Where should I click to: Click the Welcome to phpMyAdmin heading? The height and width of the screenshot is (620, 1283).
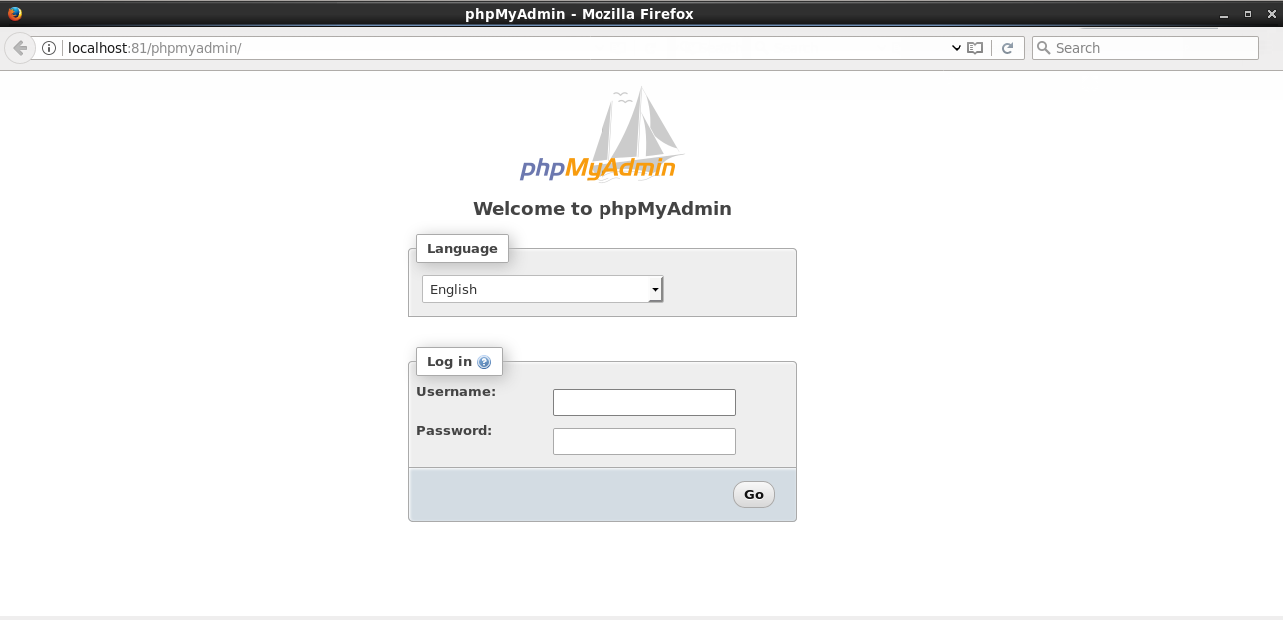(x=602, y=209)
